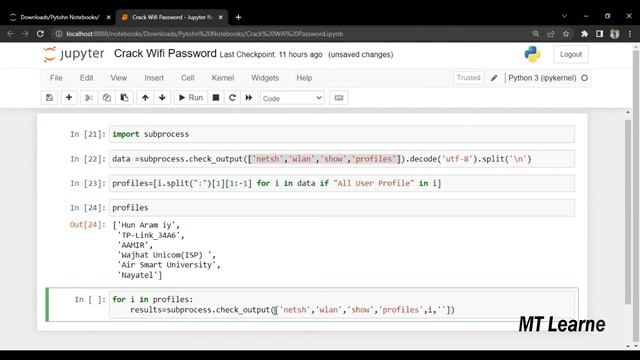Save notebook with the floppy disk icon

click(49, 98)
